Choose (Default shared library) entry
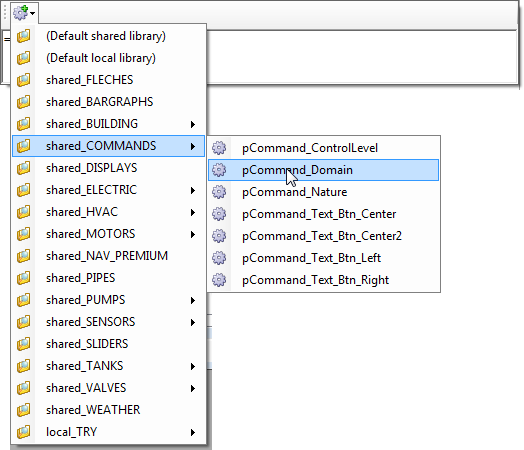The image size is (524, 450). click(x=108, y=36)
